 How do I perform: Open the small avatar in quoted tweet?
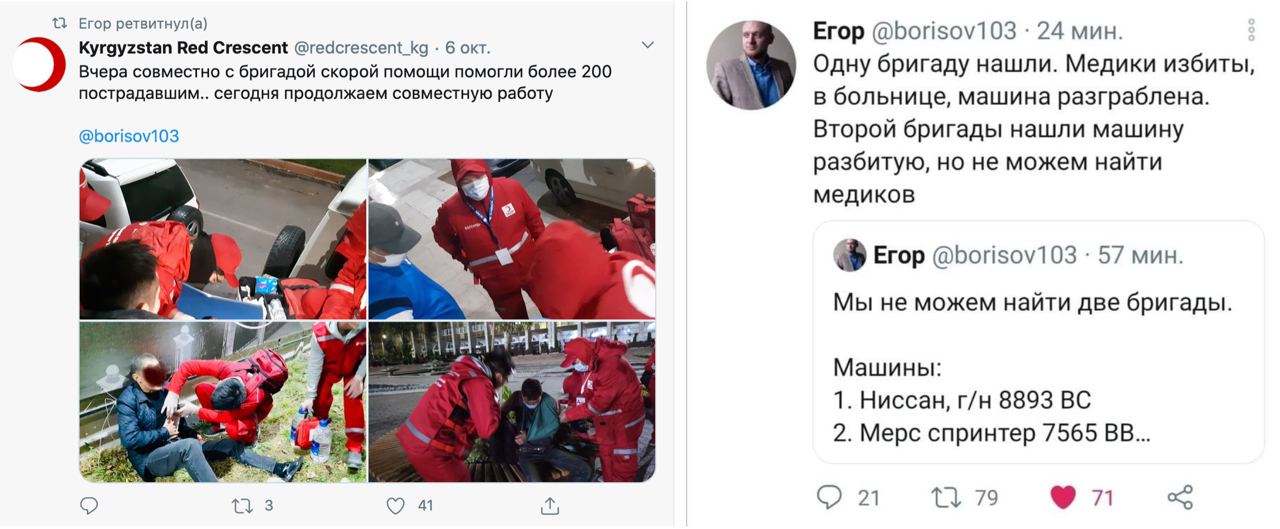point(850,255)
